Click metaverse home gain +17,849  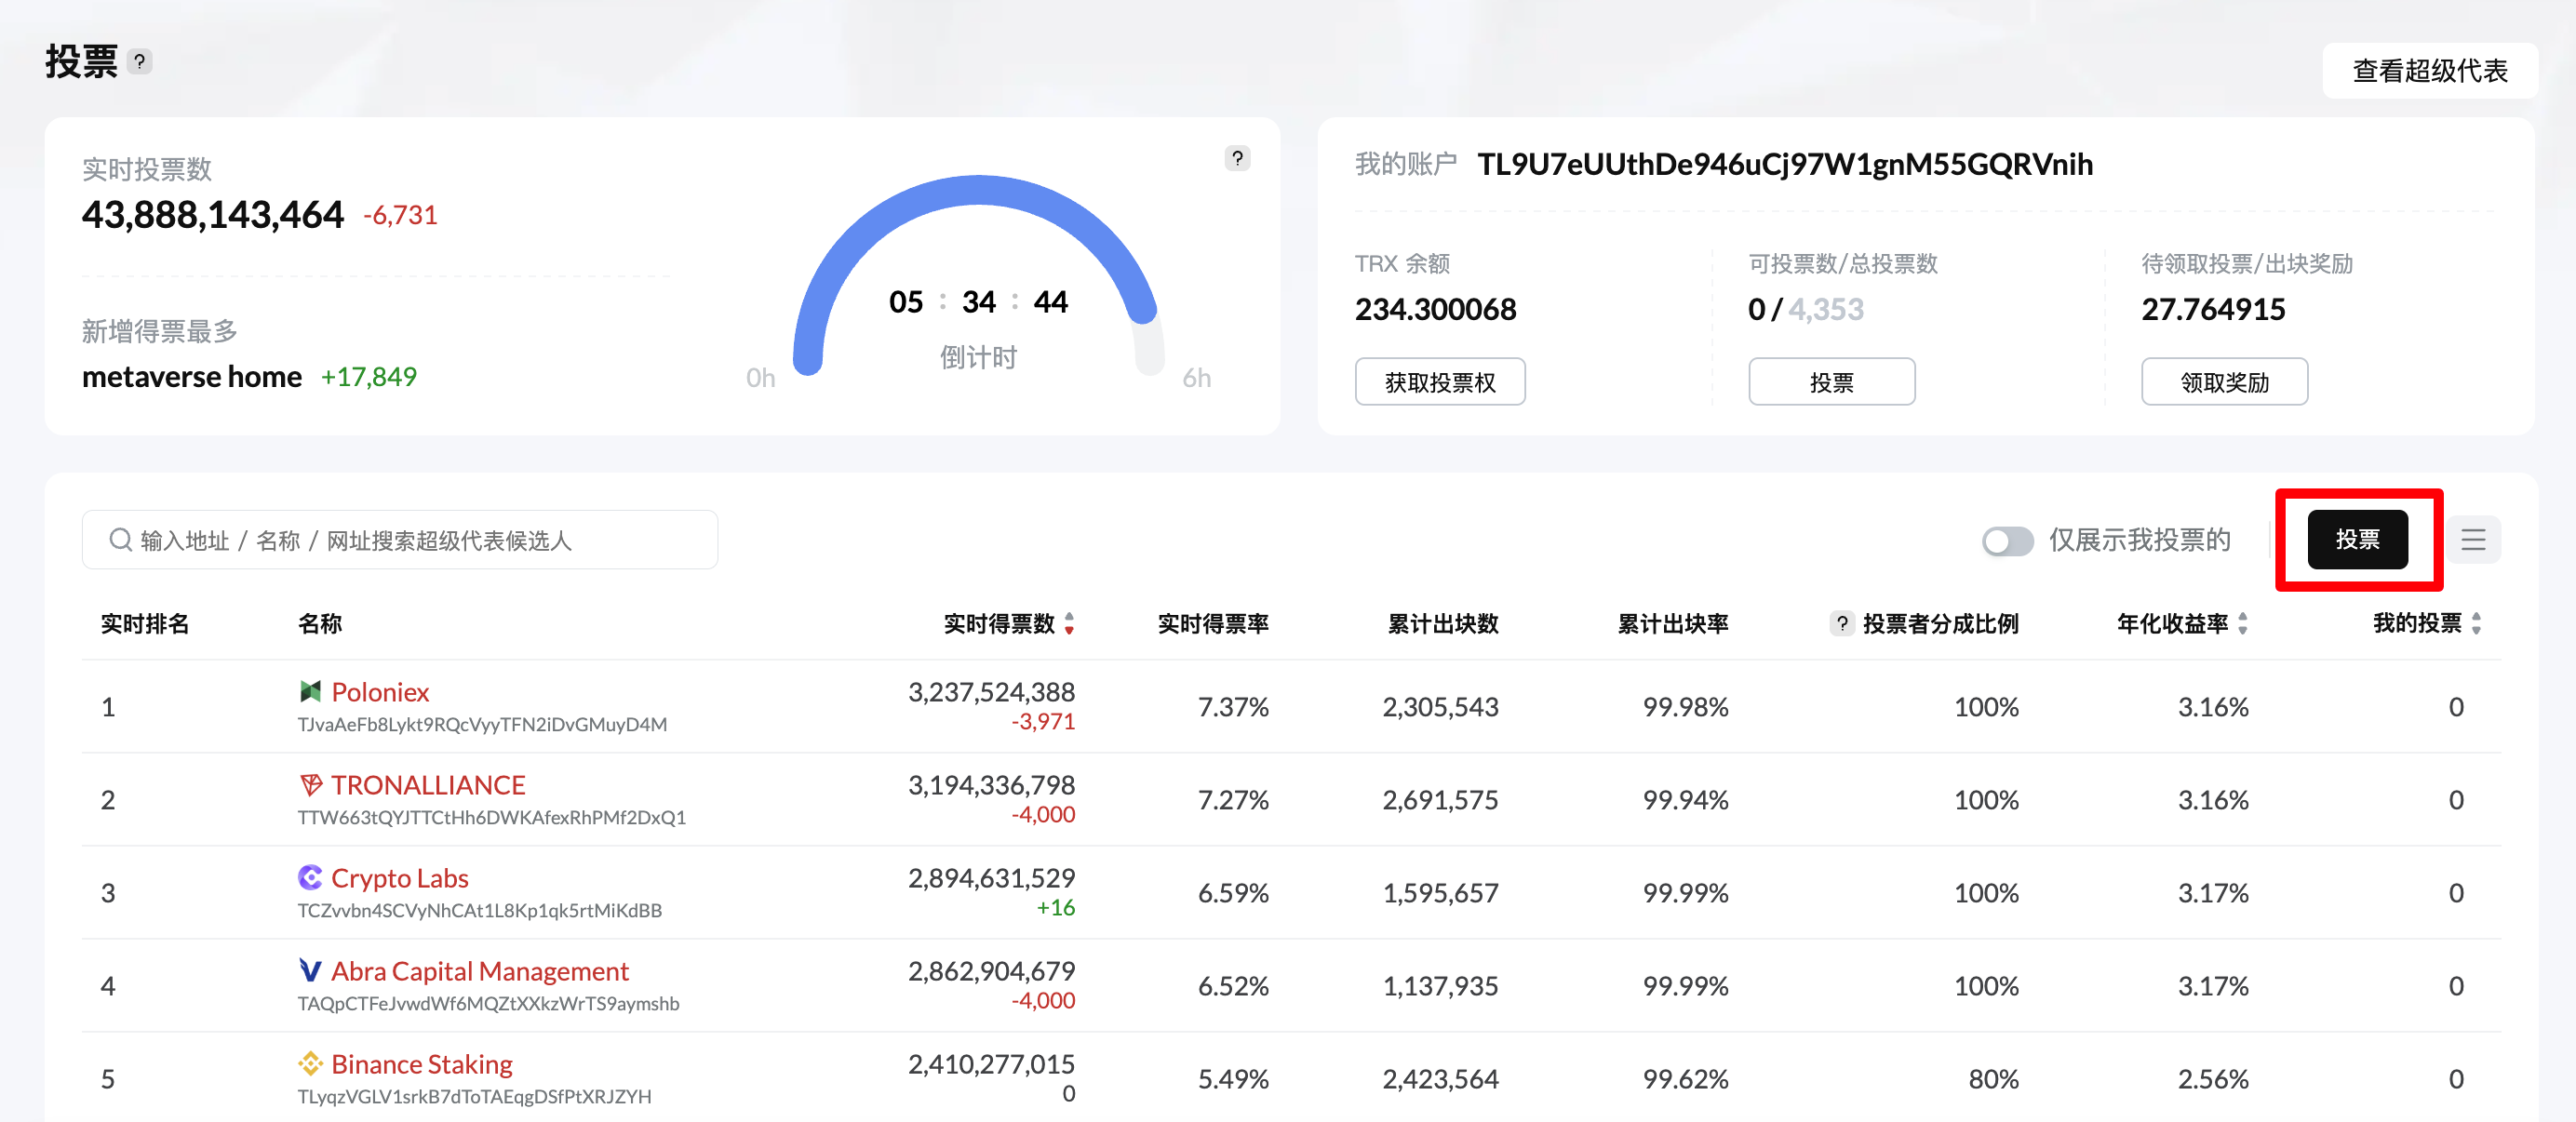[368, 377]
